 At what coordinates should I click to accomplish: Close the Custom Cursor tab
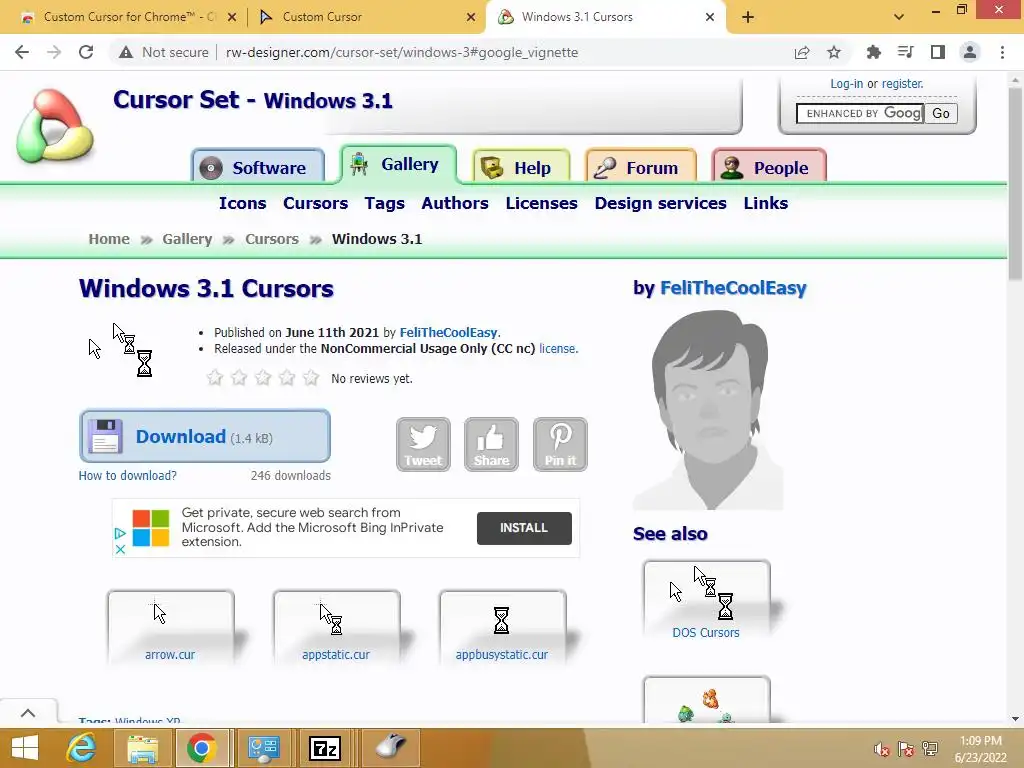471,17
